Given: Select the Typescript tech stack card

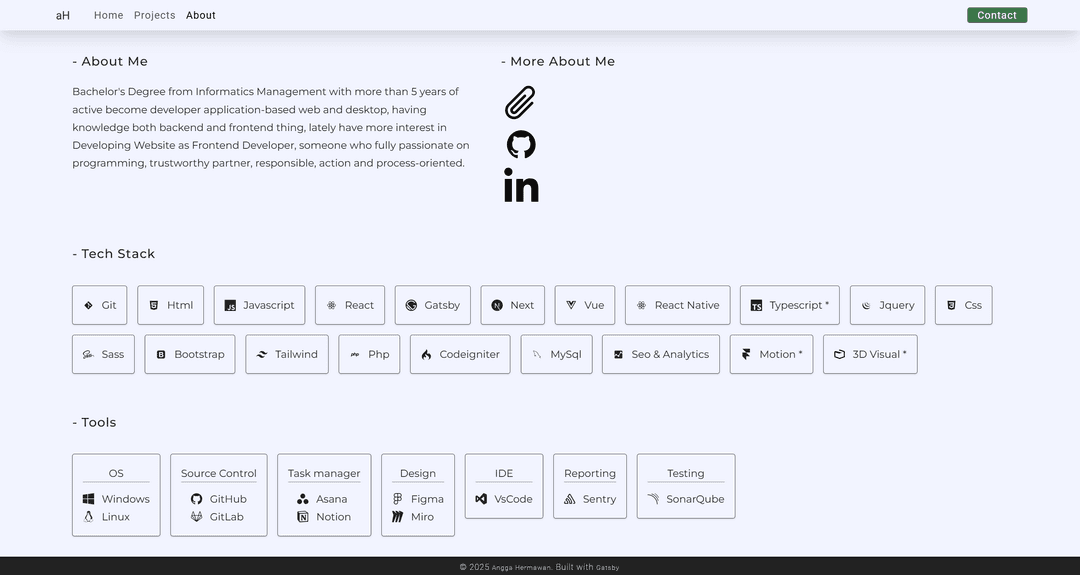Looking at the screenshot, I should point(789,305).
